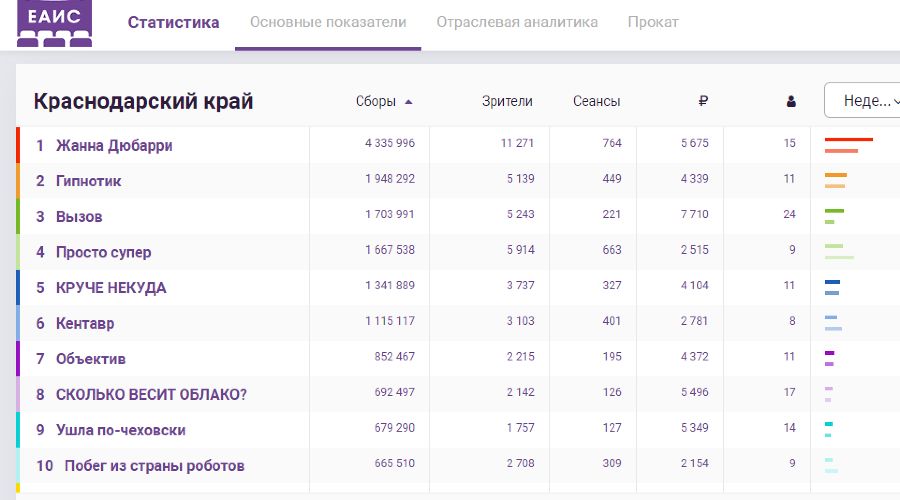
Task: Switch to Основные показатели tab
Action: 328,22
